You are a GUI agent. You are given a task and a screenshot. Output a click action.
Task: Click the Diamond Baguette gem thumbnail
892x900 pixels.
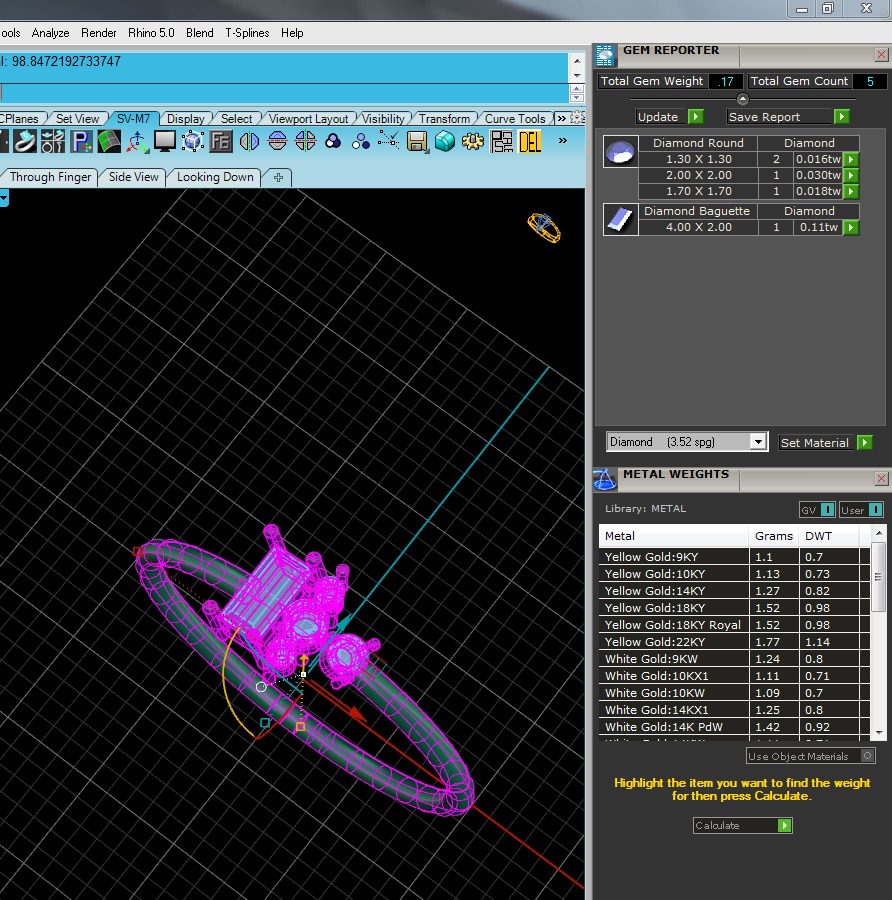[620, 219]
